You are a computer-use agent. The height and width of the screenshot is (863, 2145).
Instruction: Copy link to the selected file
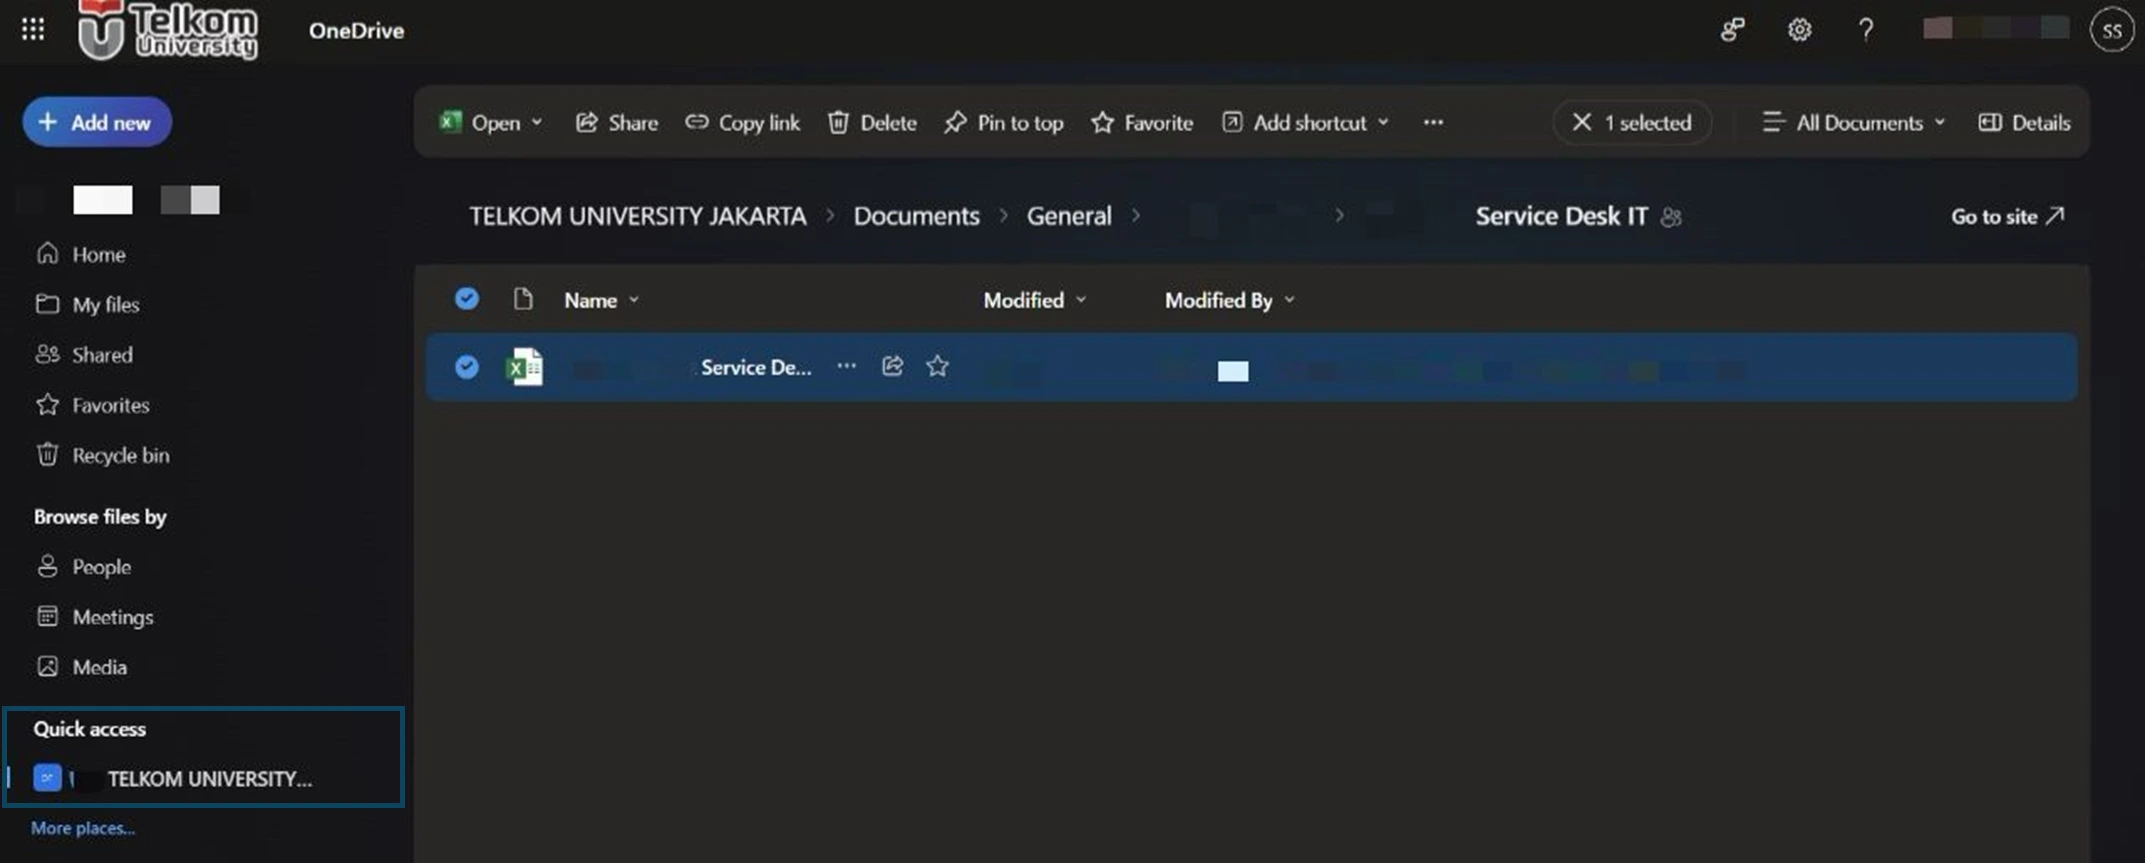(742, 122)
